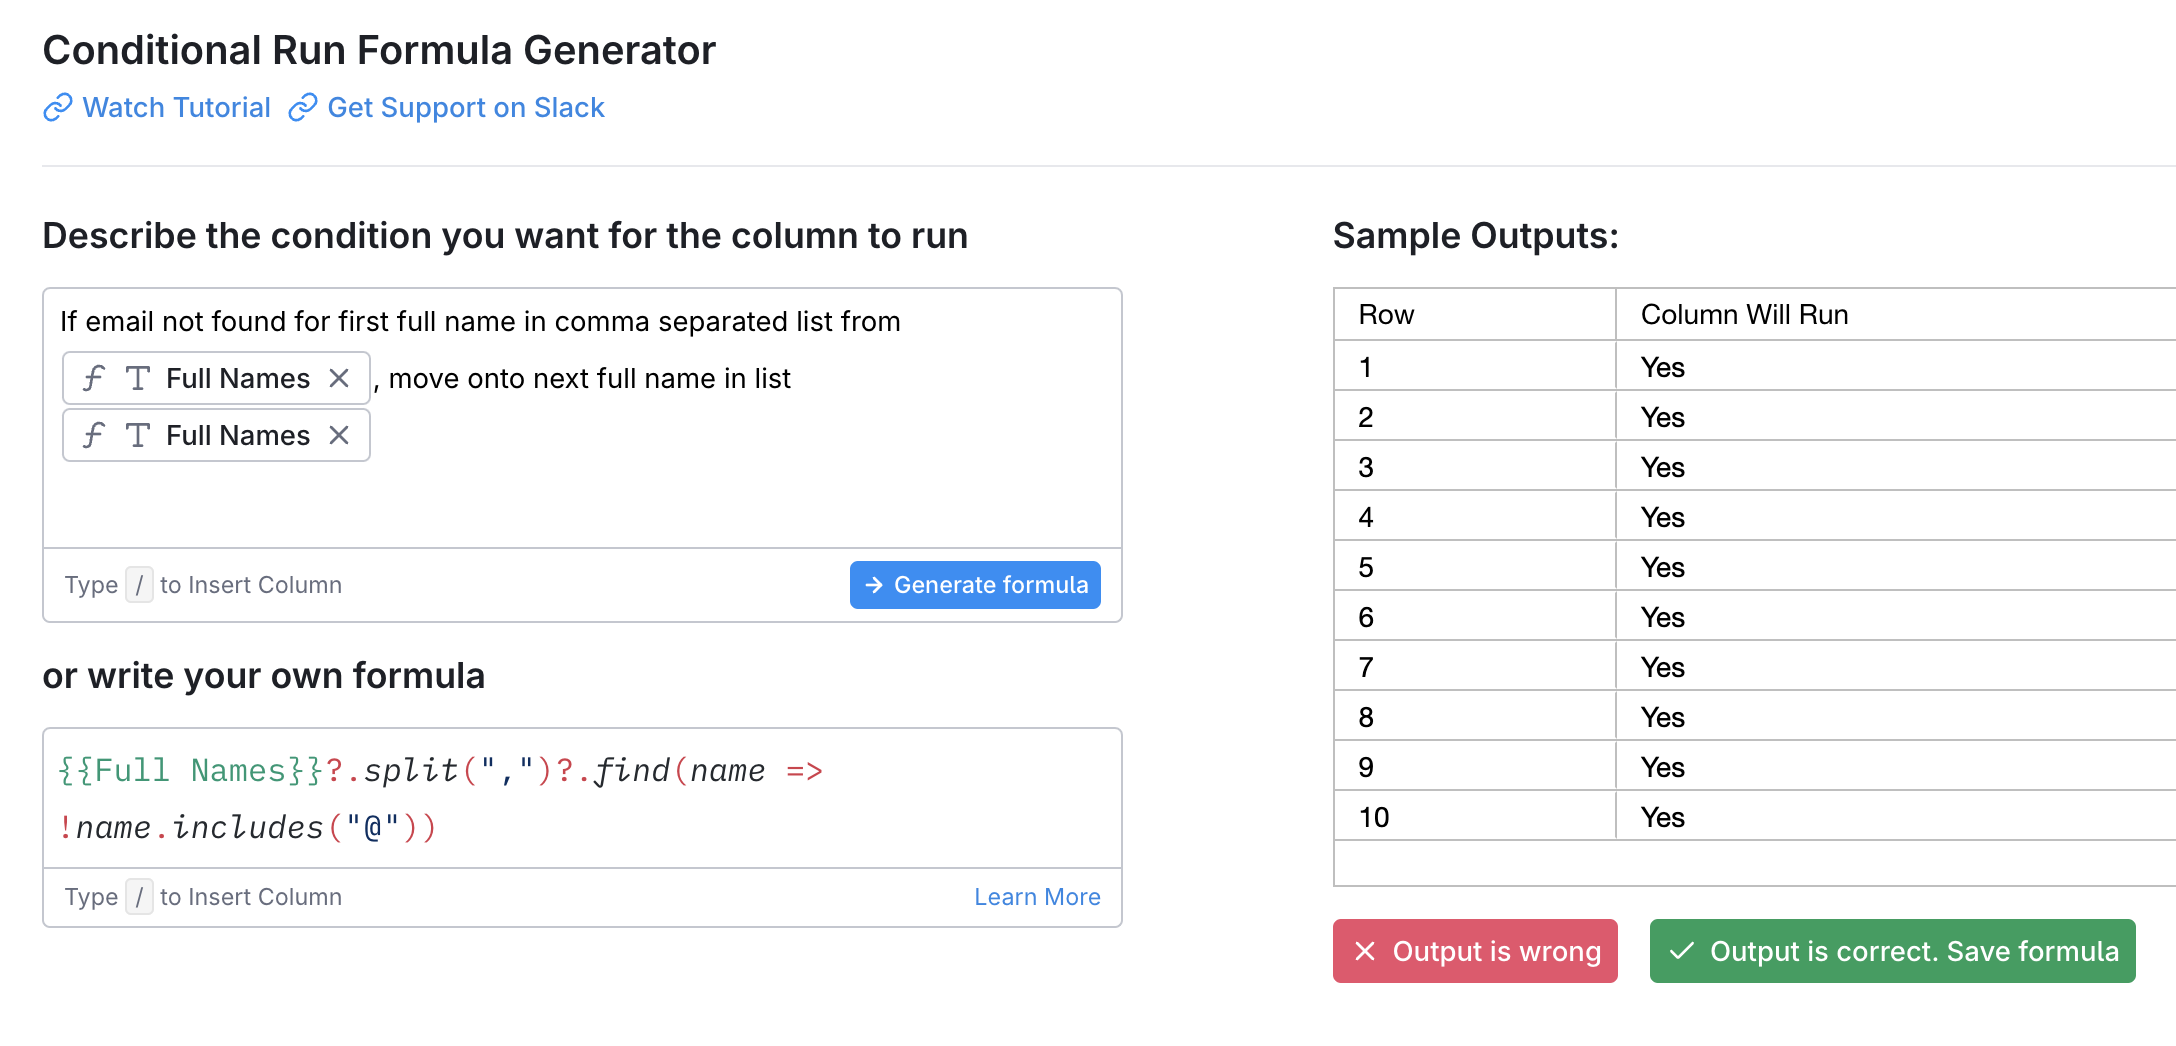The height and width of the screenshot is (1046, 2176).
Task: Click the text type icon in first Full Names chip
Action: pyautogui.click(x=138, y=378)
